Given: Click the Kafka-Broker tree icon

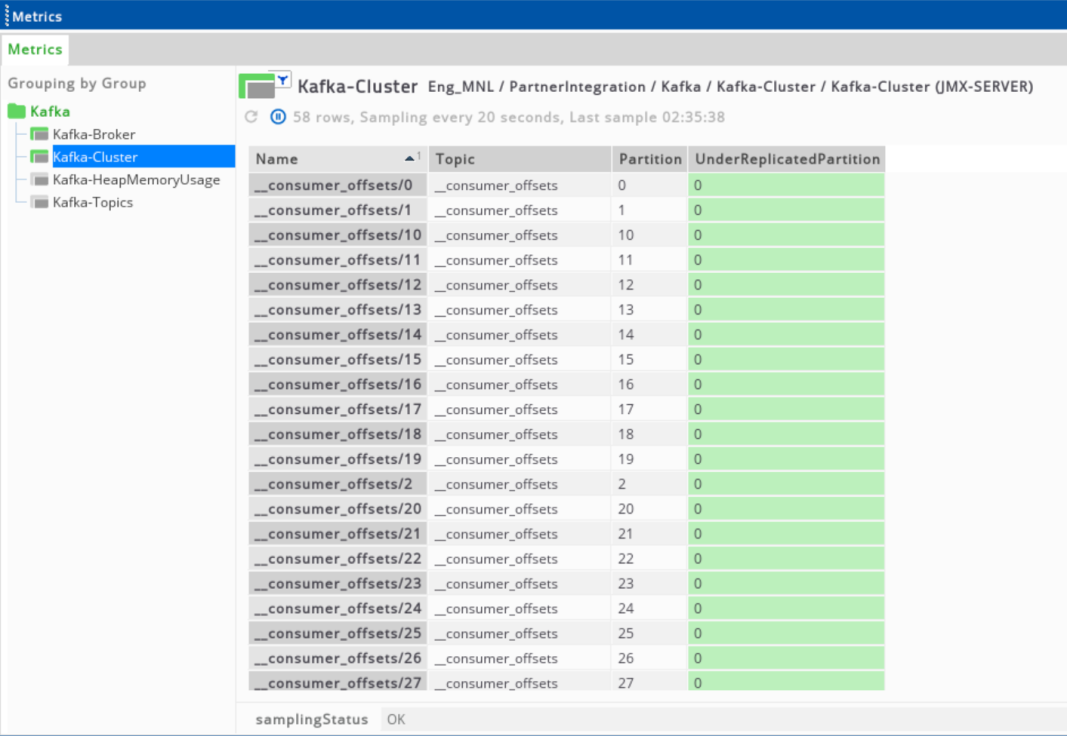Looking at the screenshot, I should [x=40, y=134].
